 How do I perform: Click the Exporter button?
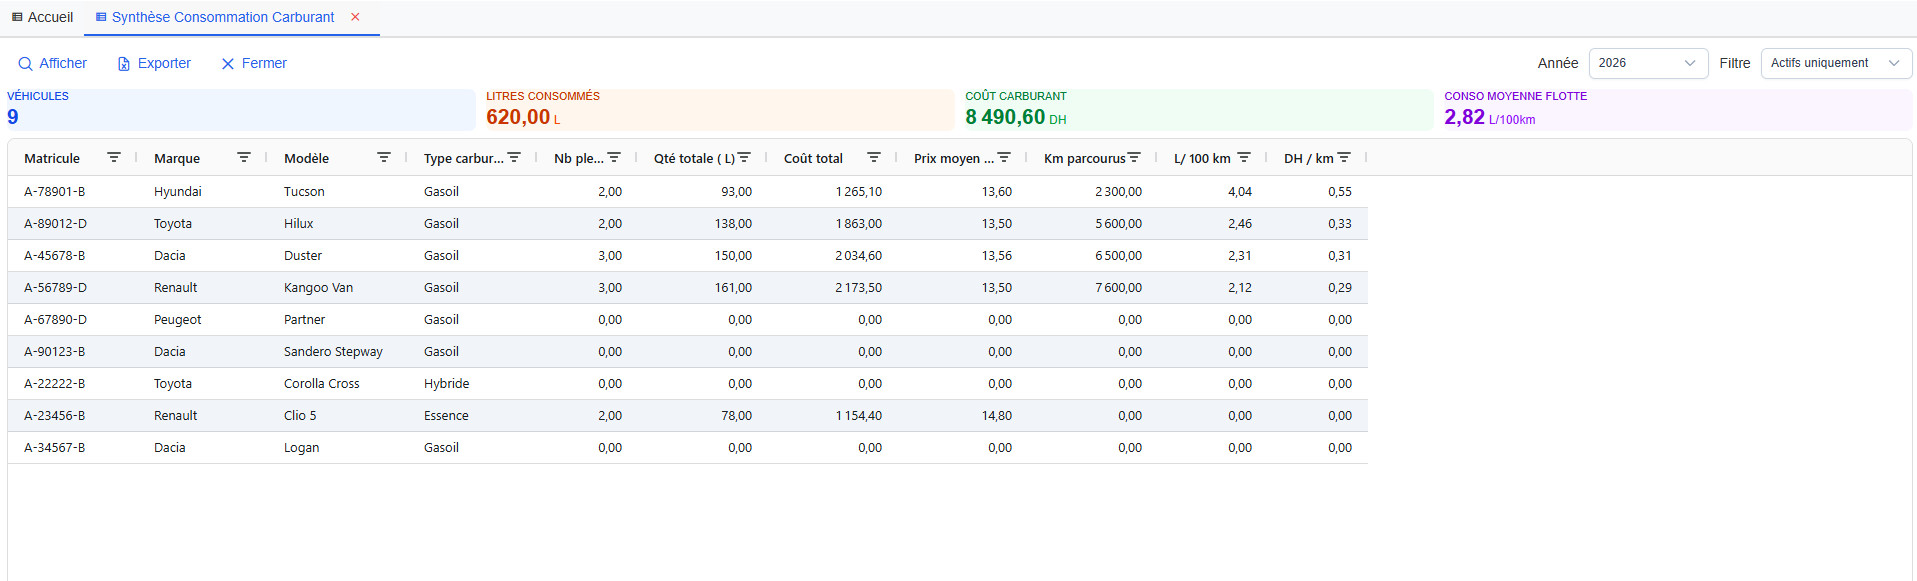[154, 63]
